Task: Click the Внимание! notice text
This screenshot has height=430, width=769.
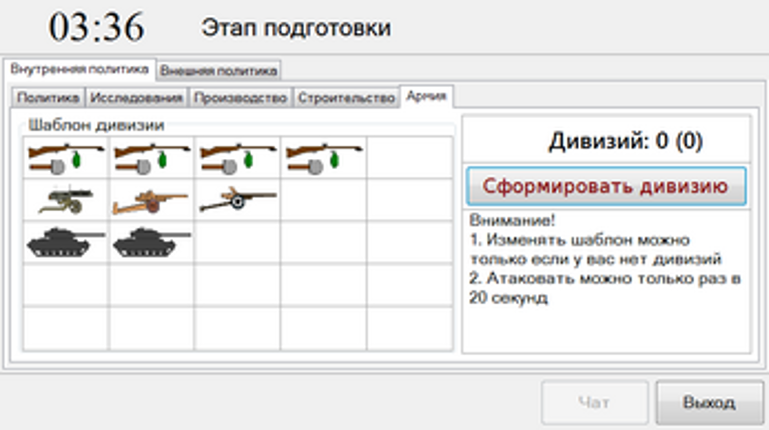Action: 512,220
